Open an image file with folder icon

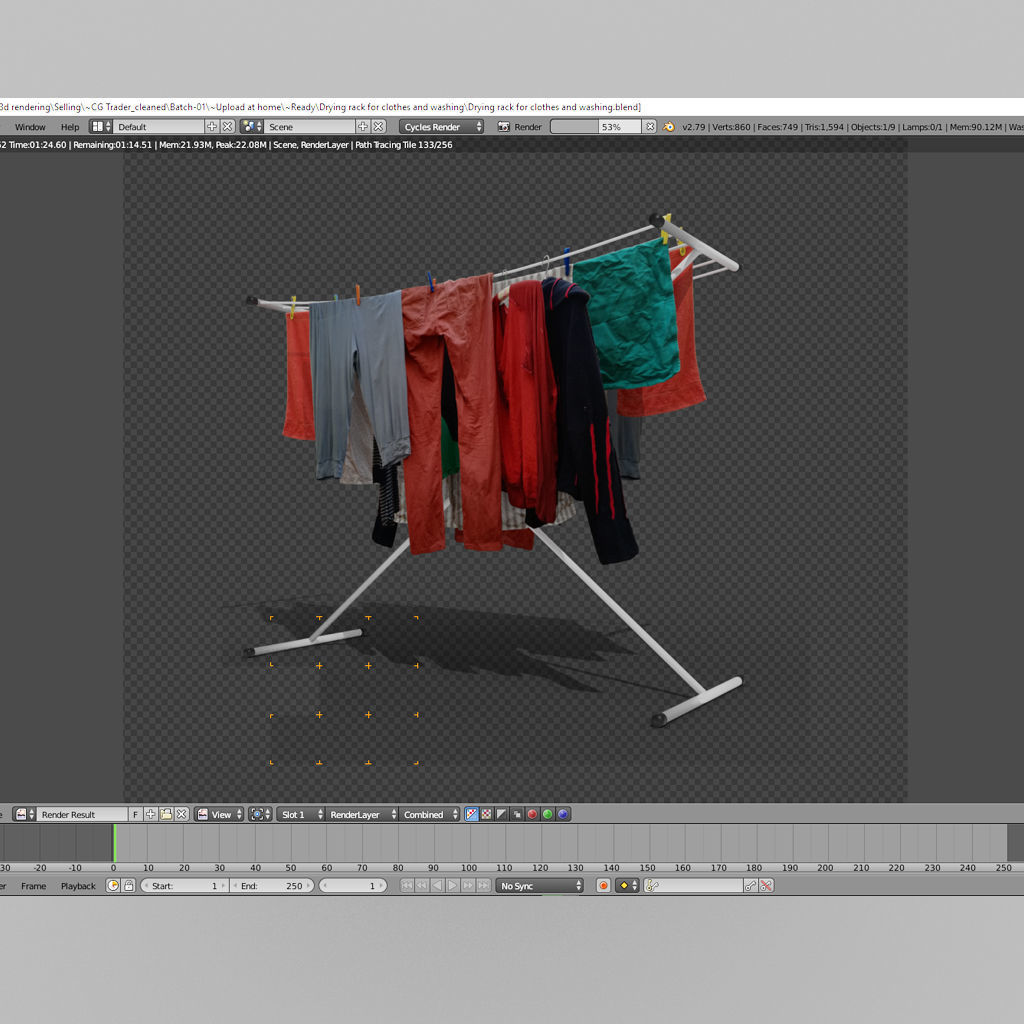point(167,814)
